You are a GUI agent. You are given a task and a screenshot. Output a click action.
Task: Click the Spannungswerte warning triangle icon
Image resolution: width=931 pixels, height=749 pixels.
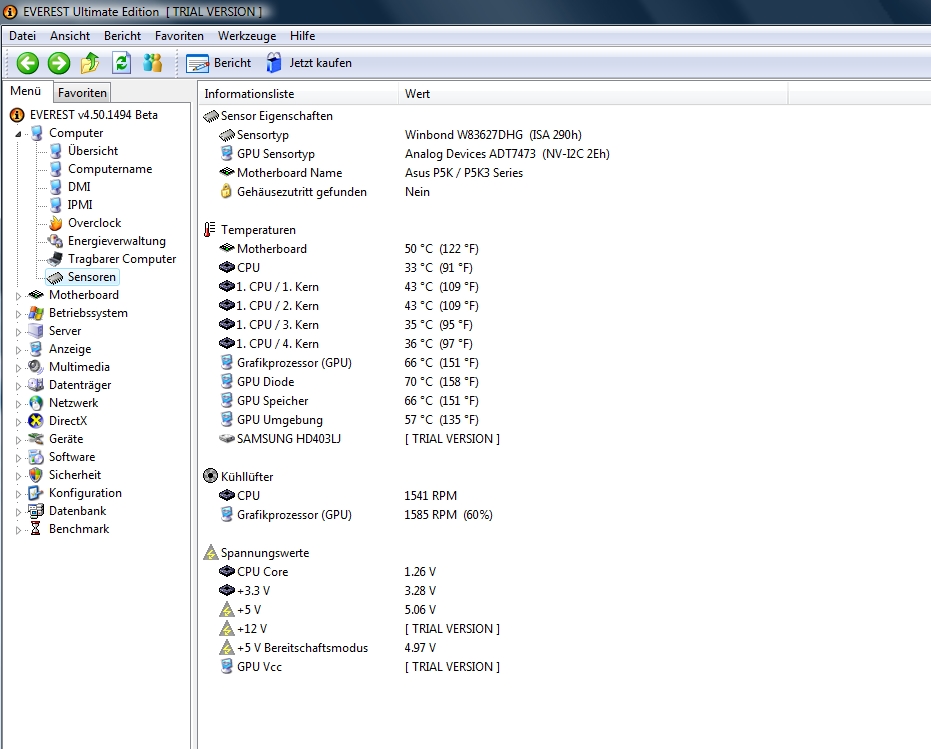click(x=210, y=552)
